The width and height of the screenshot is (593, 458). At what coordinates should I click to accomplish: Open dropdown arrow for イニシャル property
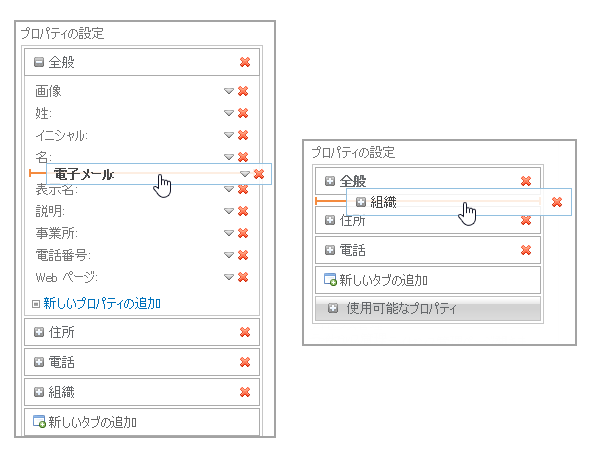229,135
